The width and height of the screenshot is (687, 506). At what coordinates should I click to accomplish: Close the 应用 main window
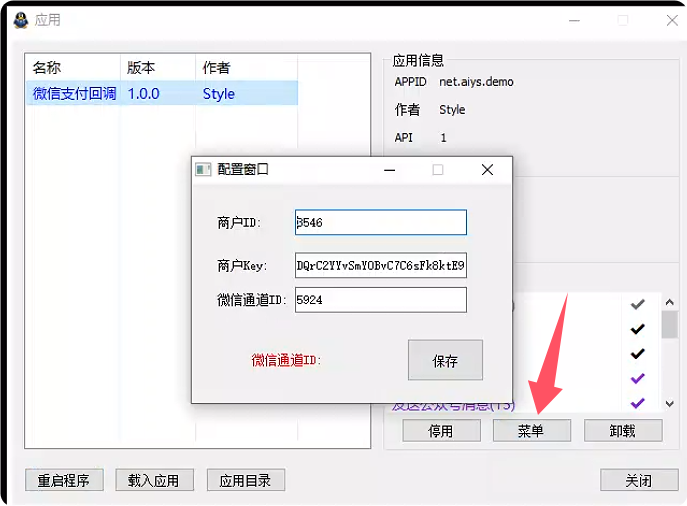click(x=672, y=20)
